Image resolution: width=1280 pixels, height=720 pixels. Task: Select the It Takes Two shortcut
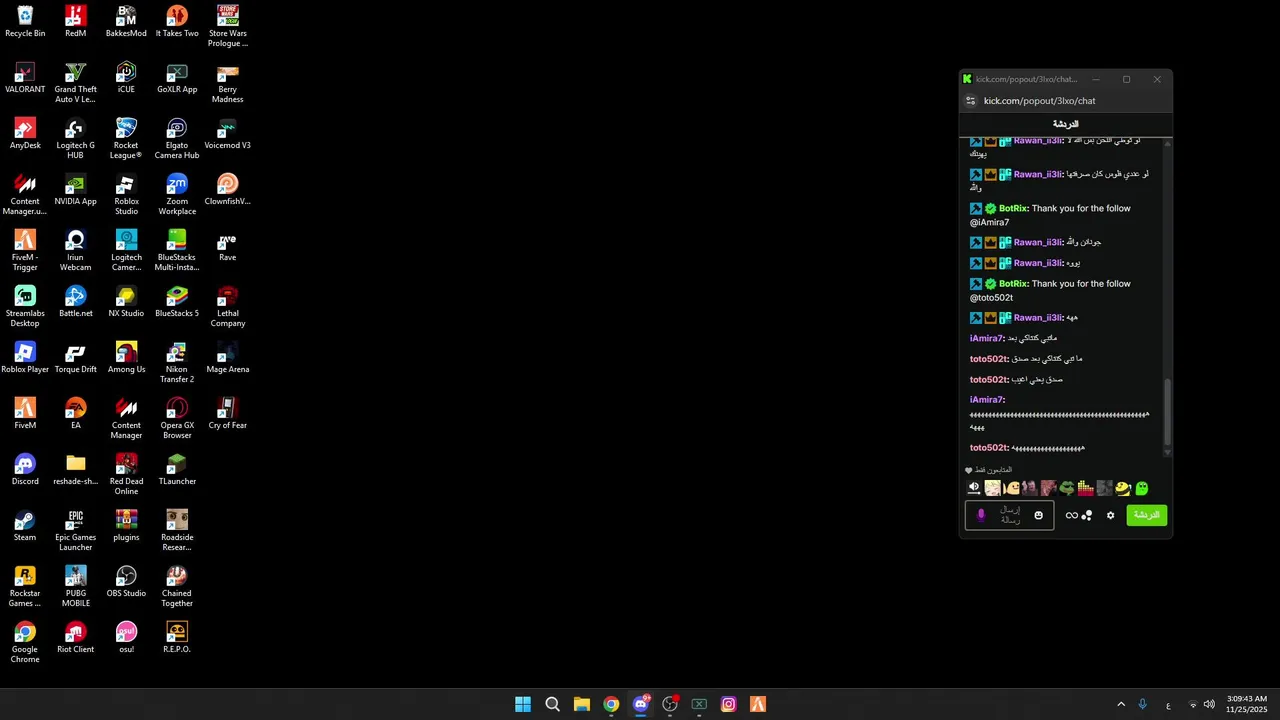(x=177, y=22)
